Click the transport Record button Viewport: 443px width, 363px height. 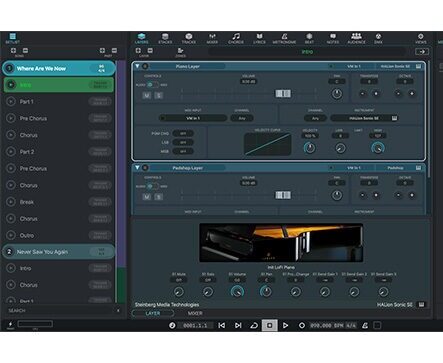click(302, 325)
